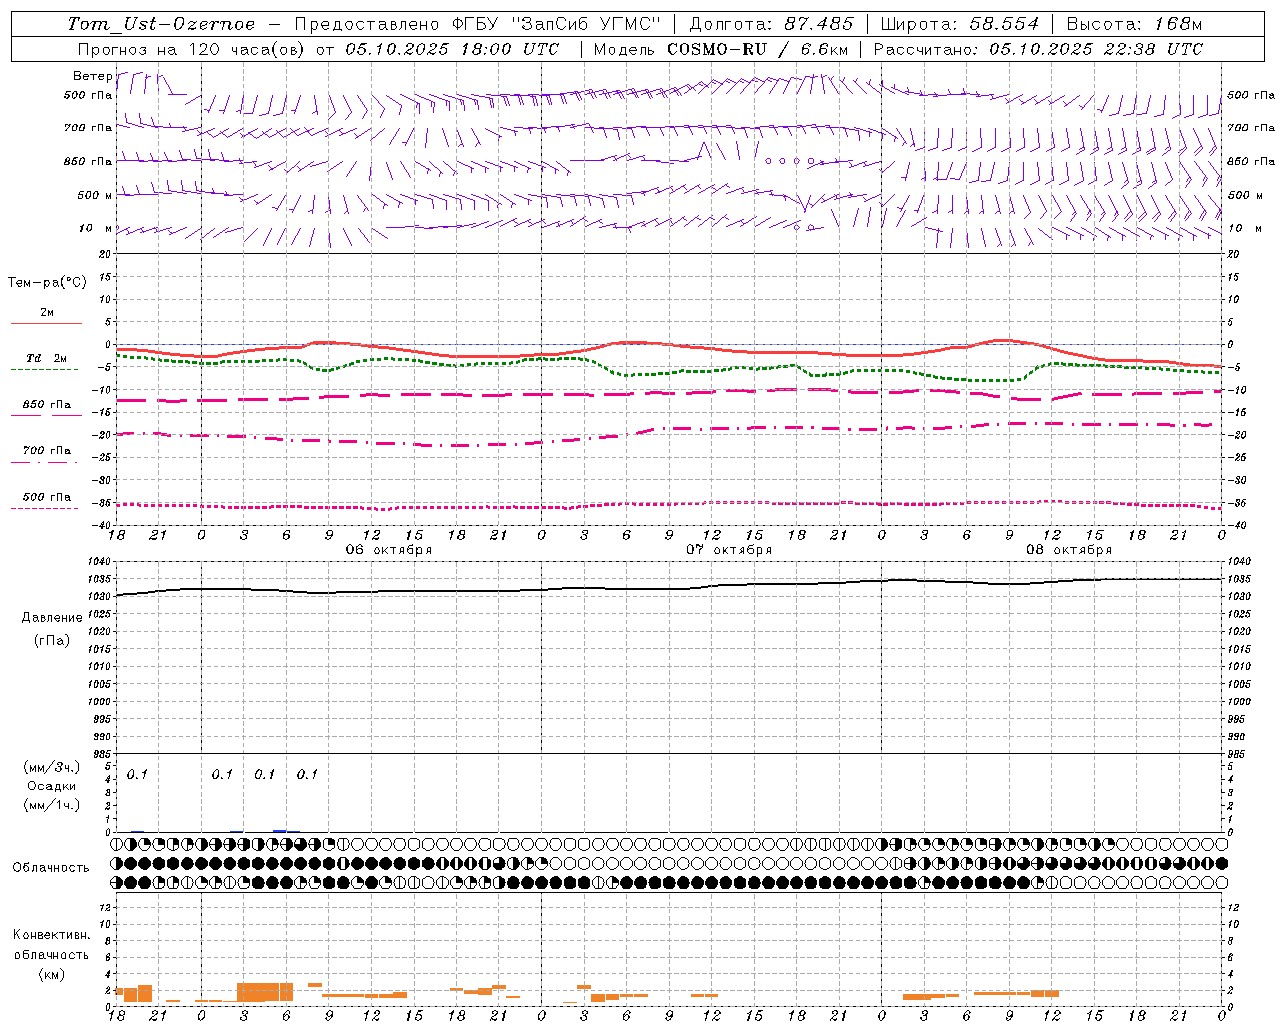Click the 'Рассчитано: 05.10.2025 22:38 UTC' timestamp
The width and height of the screenshot is (1280, 1024).
(1038, 49)
